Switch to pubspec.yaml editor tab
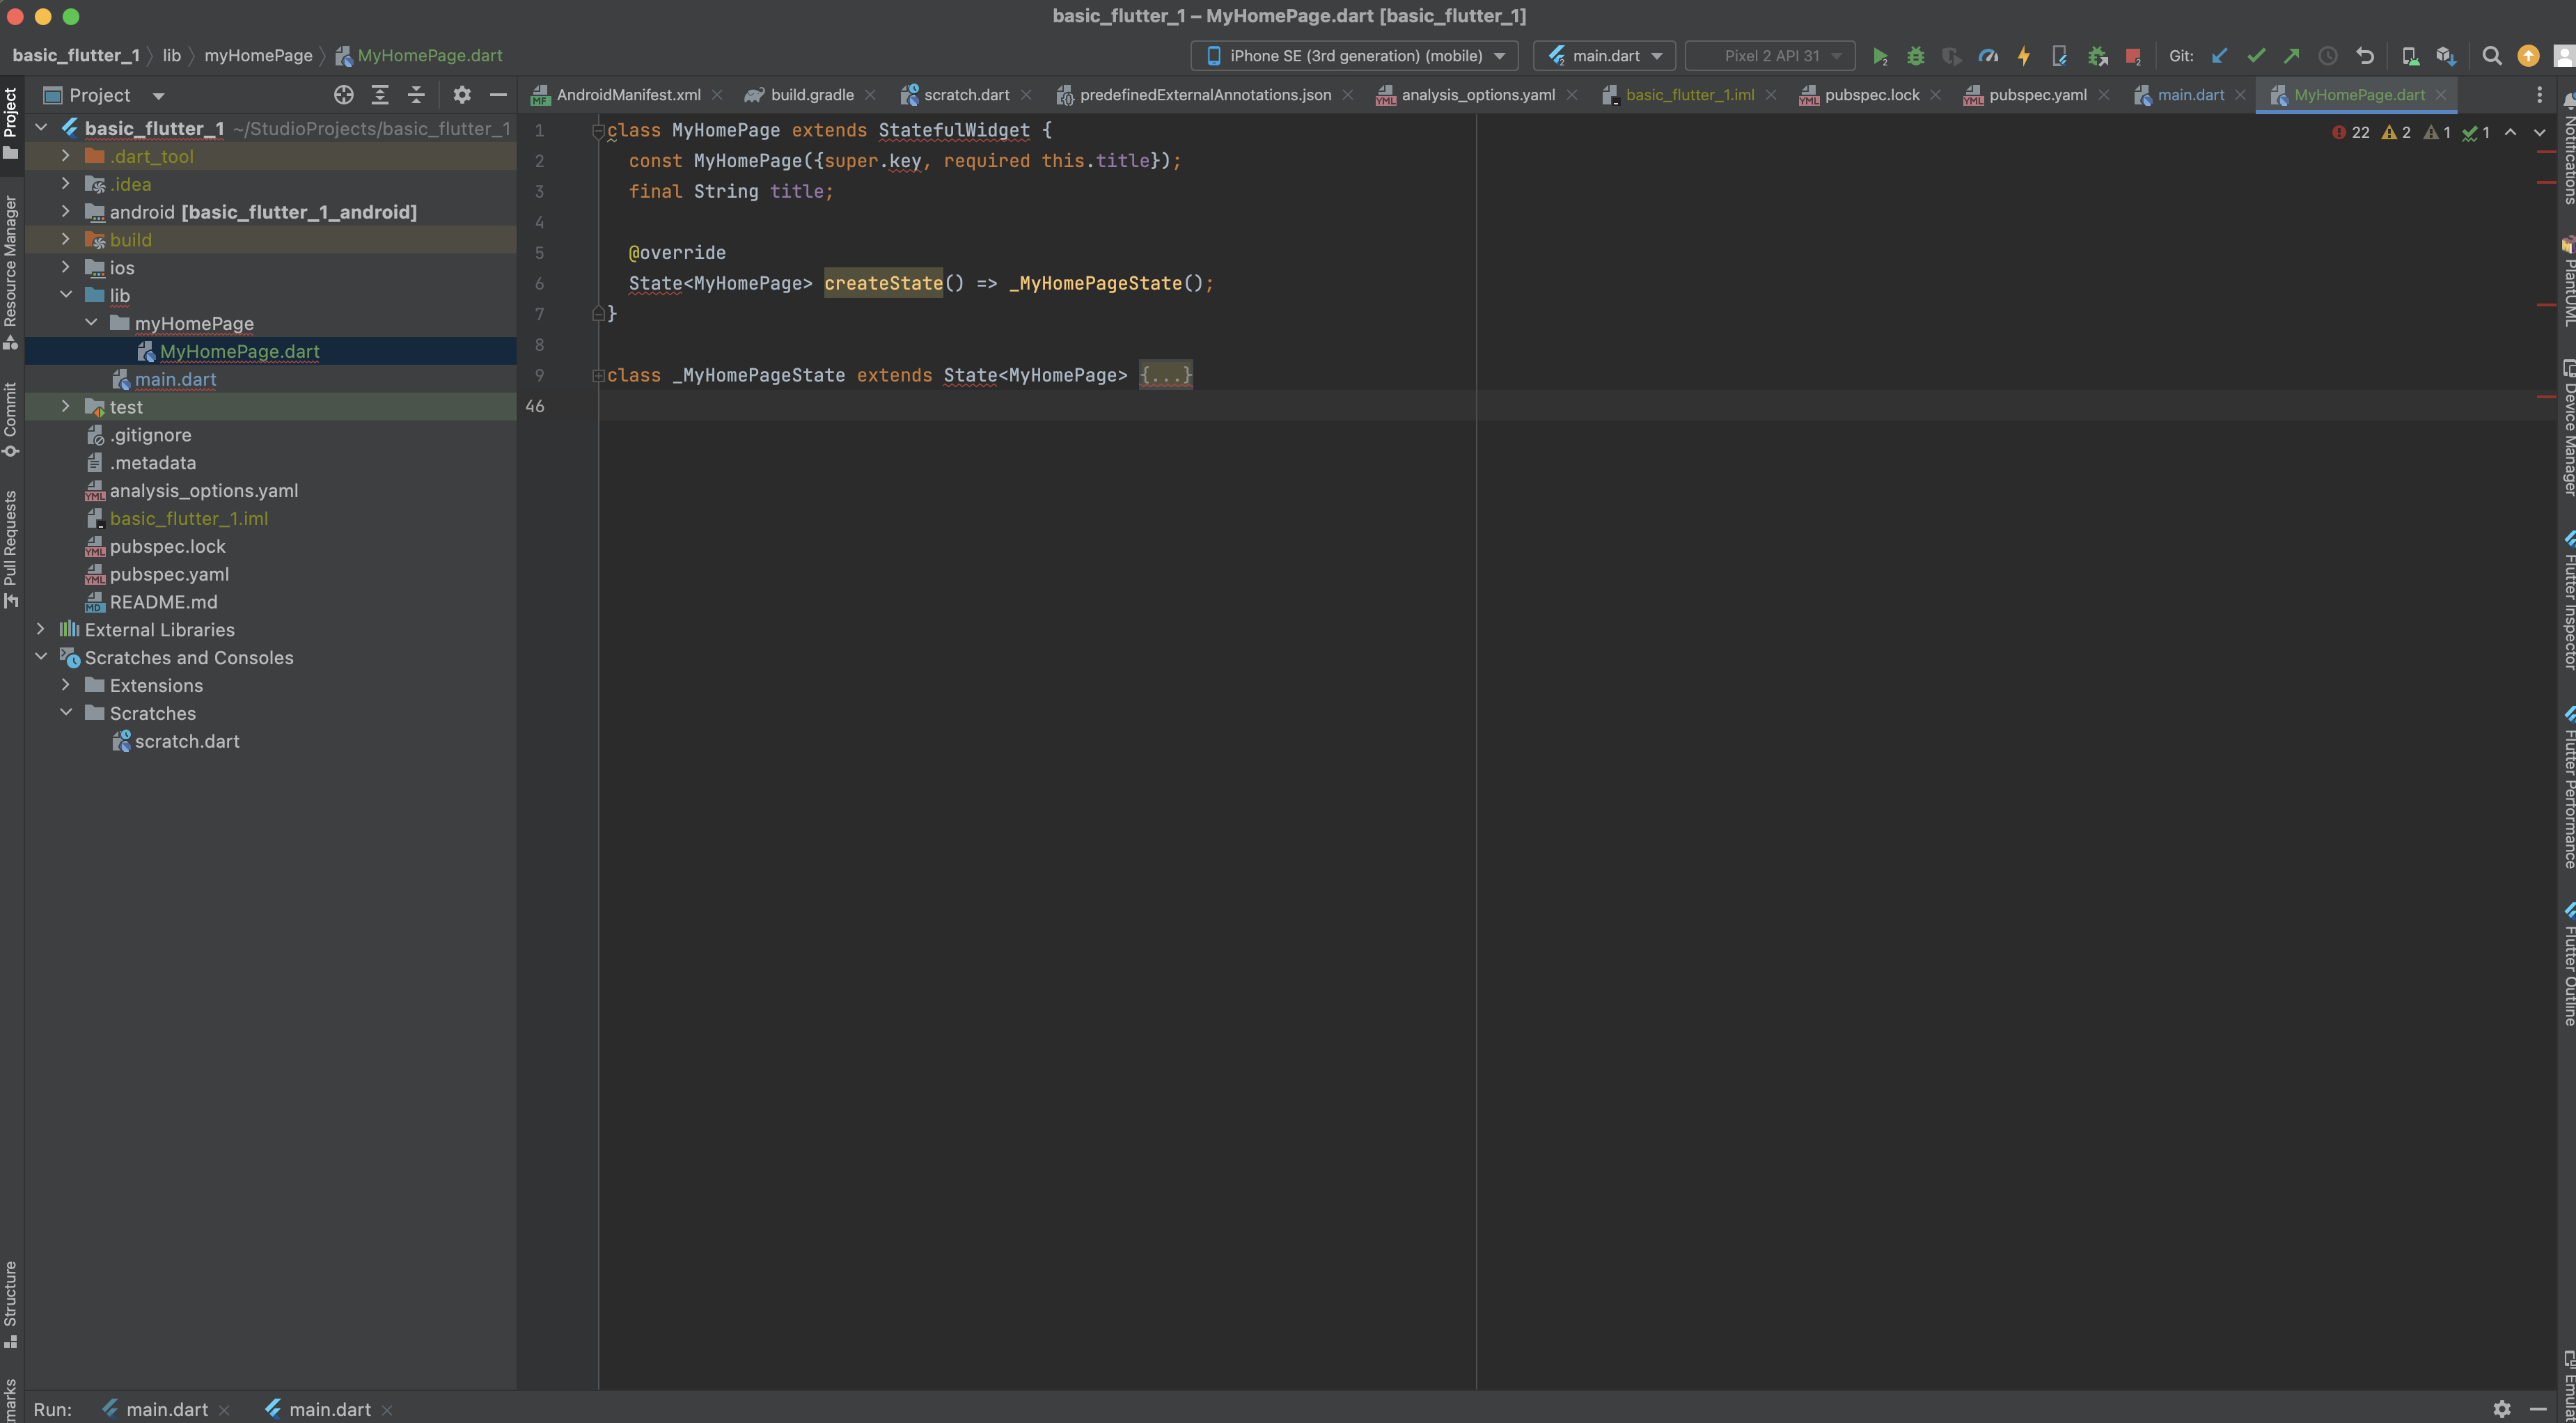This screenshot has width=2576, height=1423. 2037,95
